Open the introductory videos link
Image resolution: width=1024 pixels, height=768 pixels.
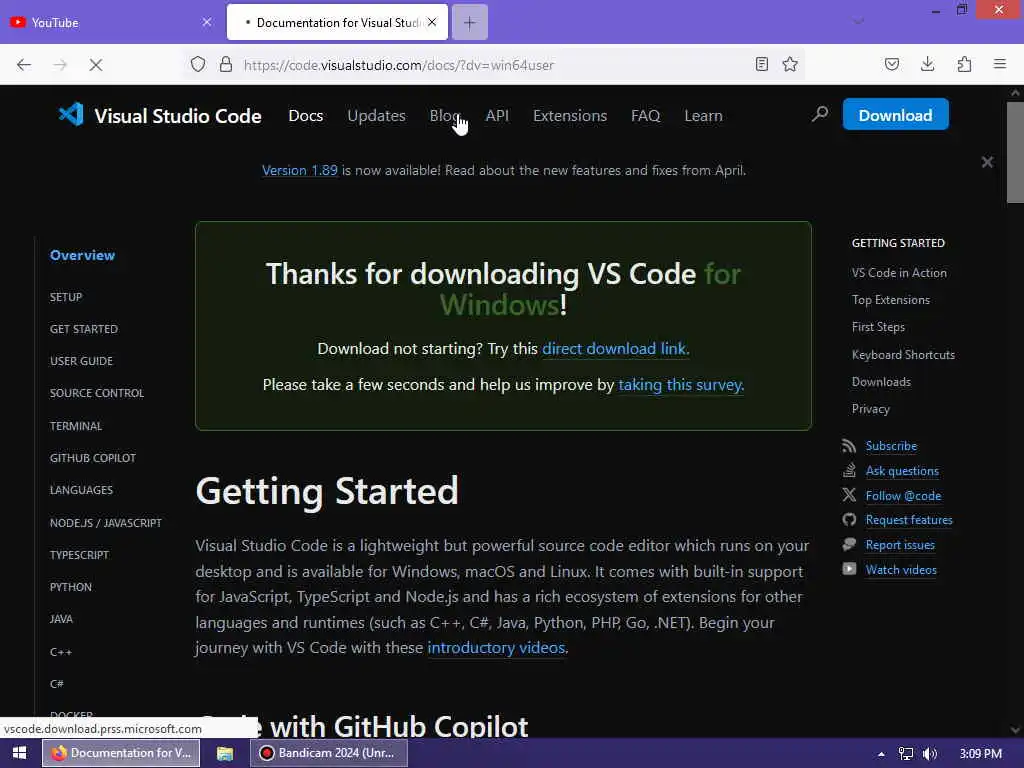(x=497, y=647)
